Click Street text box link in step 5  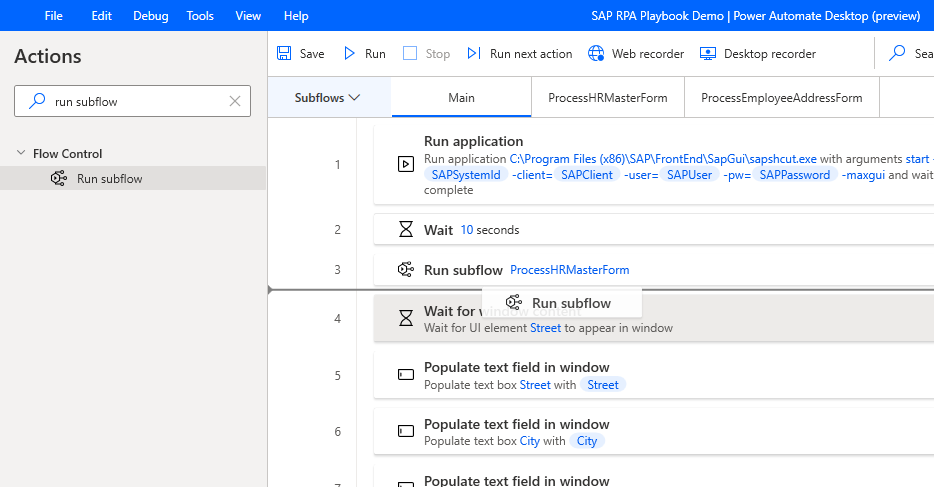(535, 385)
